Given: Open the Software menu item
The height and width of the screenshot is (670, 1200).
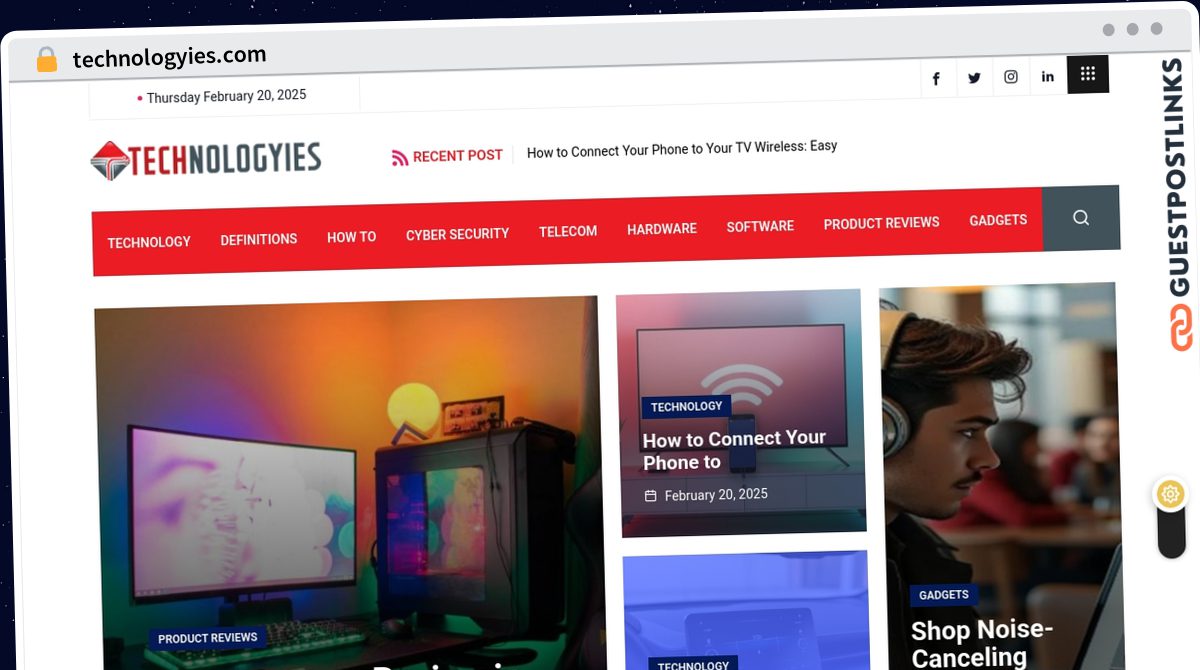Looking at the screenshot, I should [x=760, y=226].
